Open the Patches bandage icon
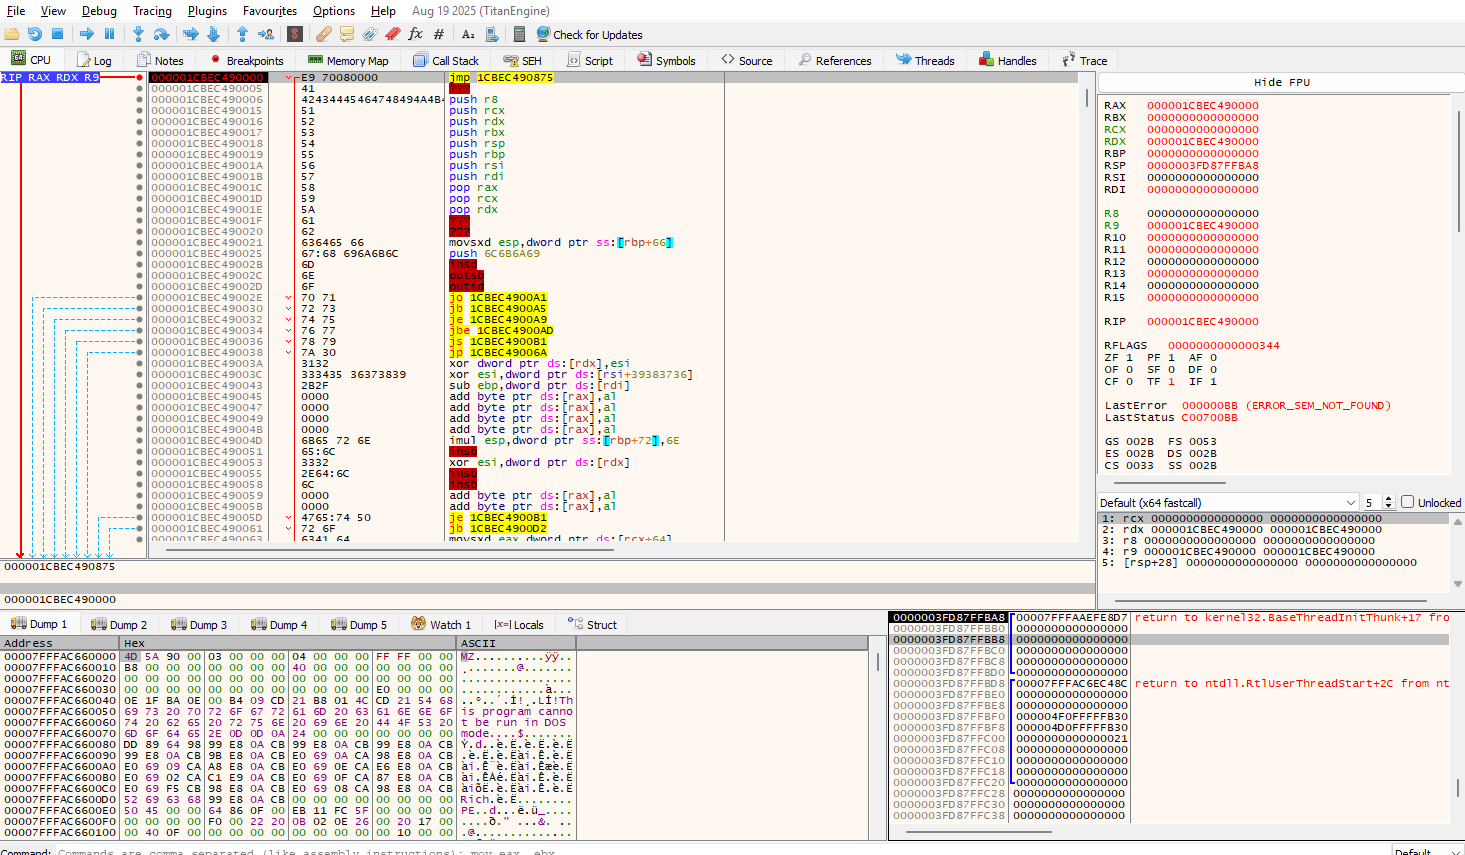Screen dimensions: 1465x855 pyautogui.click(x=324, y=34)
